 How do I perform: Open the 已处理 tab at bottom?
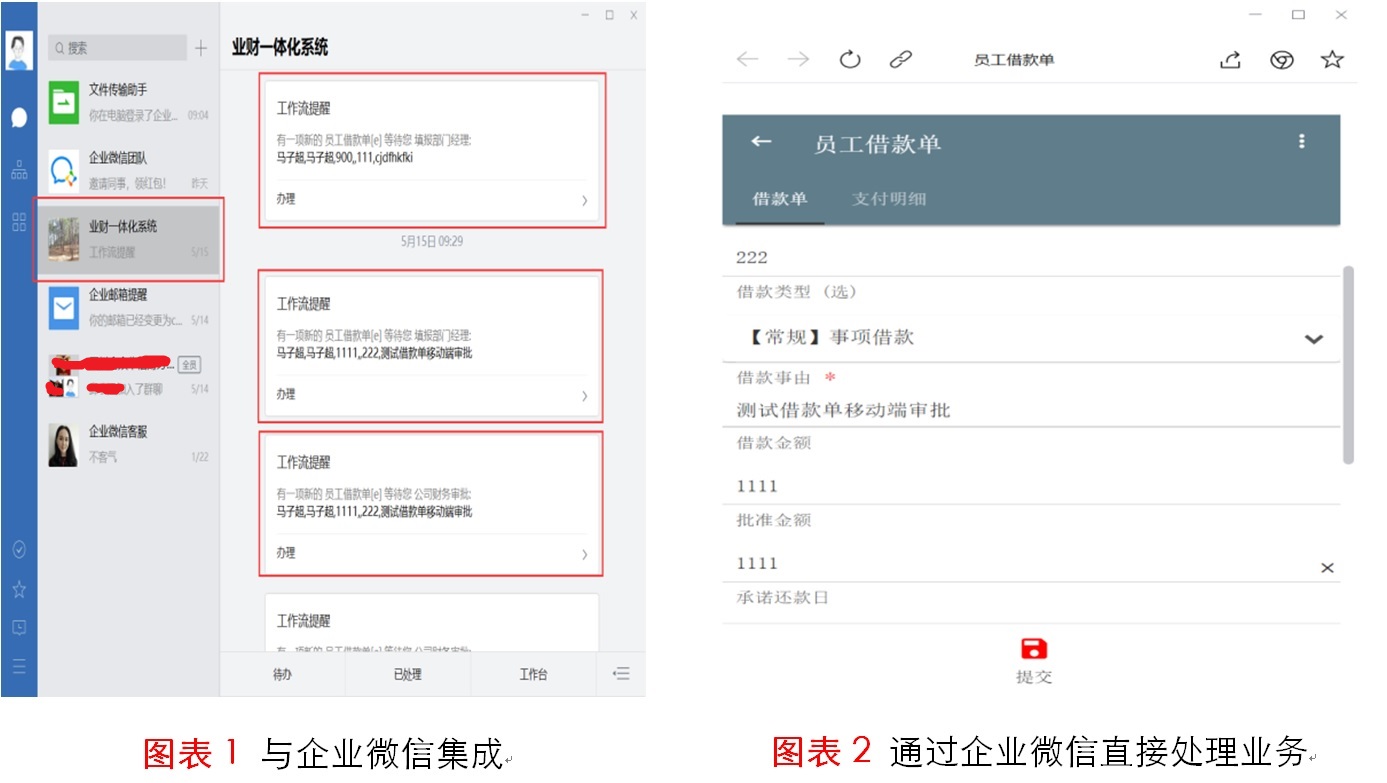click(407, 674)
